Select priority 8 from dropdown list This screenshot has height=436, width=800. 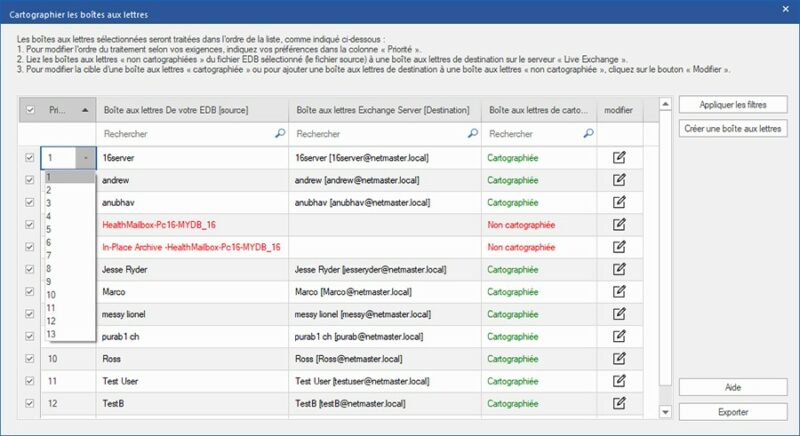click(x=70, y=269)
